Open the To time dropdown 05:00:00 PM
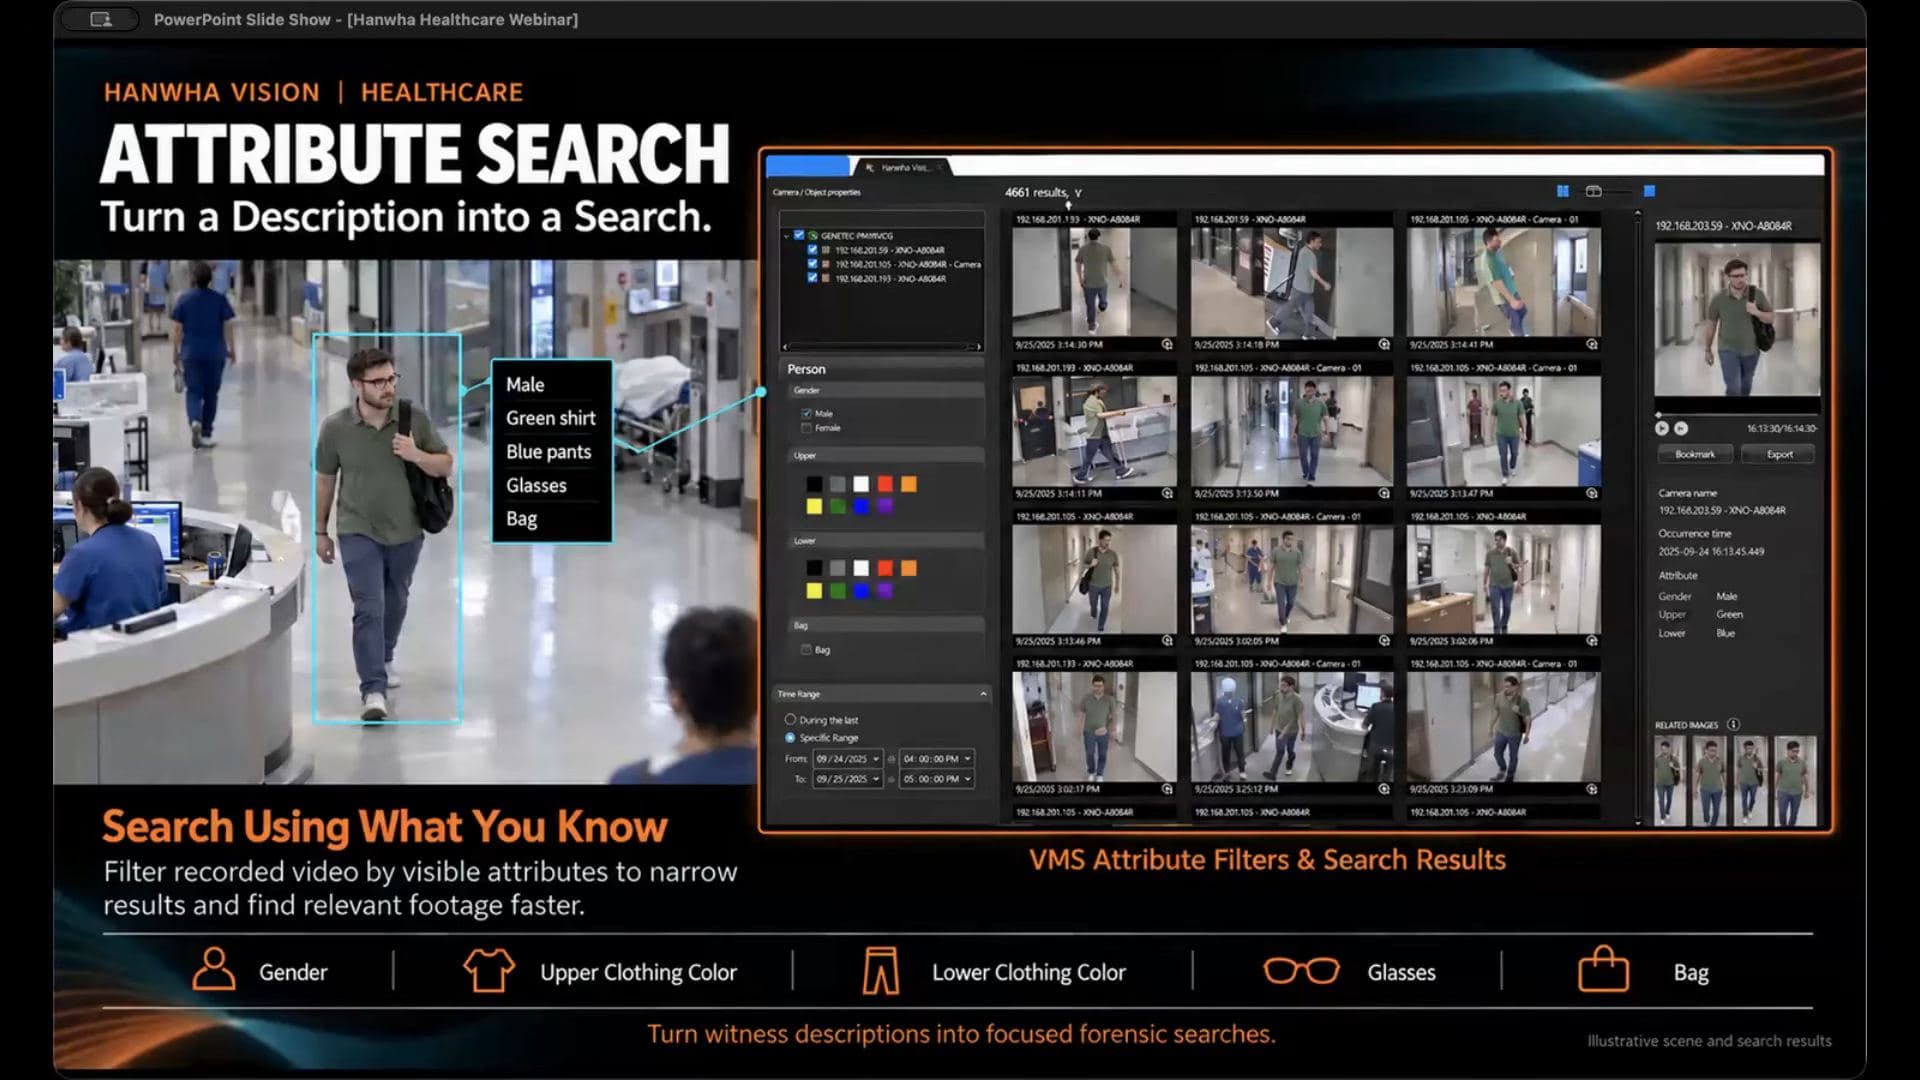1920x1080 pixels. 937,779
